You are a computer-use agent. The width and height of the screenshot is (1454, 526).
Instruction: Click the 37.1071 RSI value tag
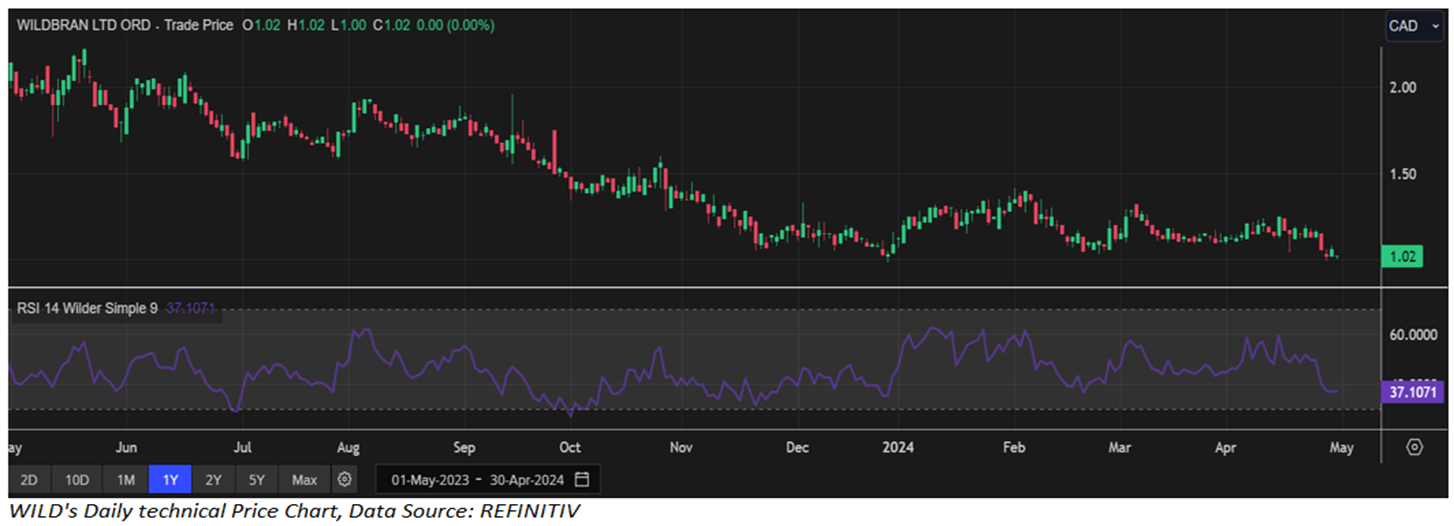[1414, 392]
